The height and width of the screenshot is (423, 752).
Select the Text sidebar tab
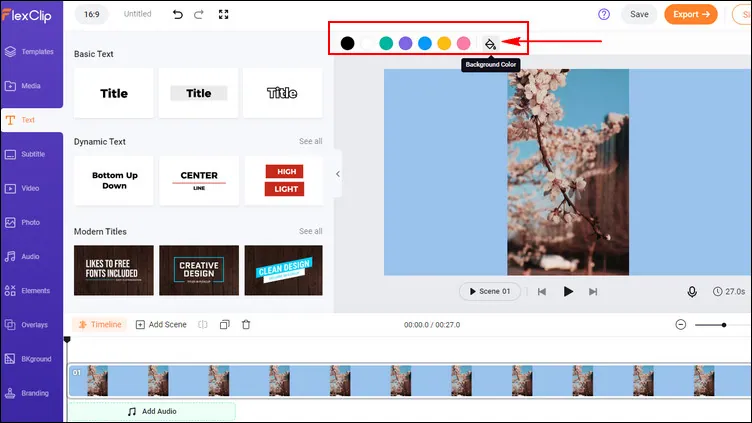click(30, 120)
